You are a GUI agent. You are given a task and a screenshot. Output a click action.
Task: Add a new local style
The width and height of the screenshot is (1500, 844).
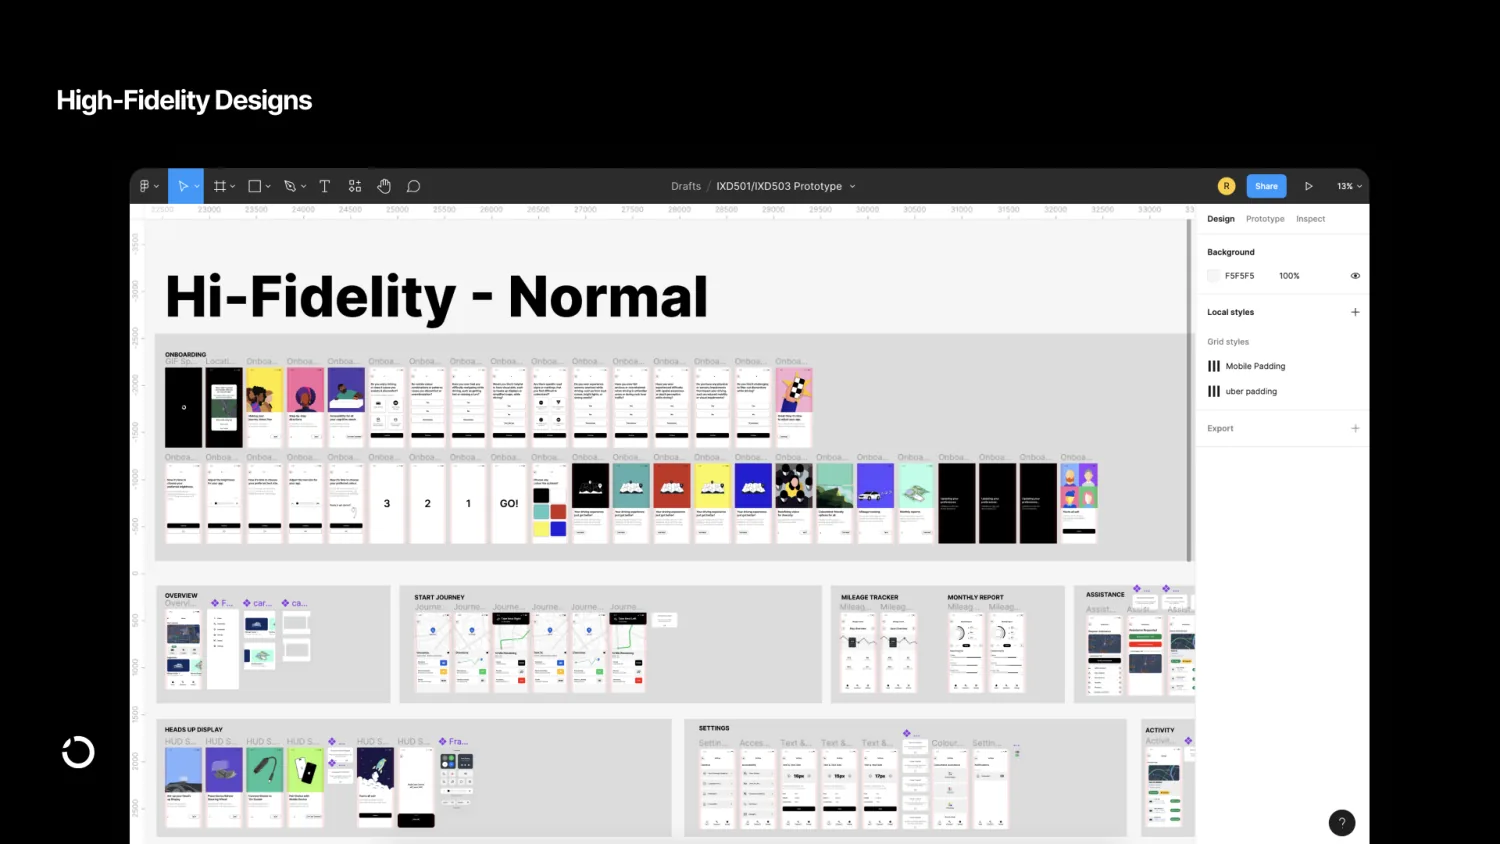[1355, 312]
